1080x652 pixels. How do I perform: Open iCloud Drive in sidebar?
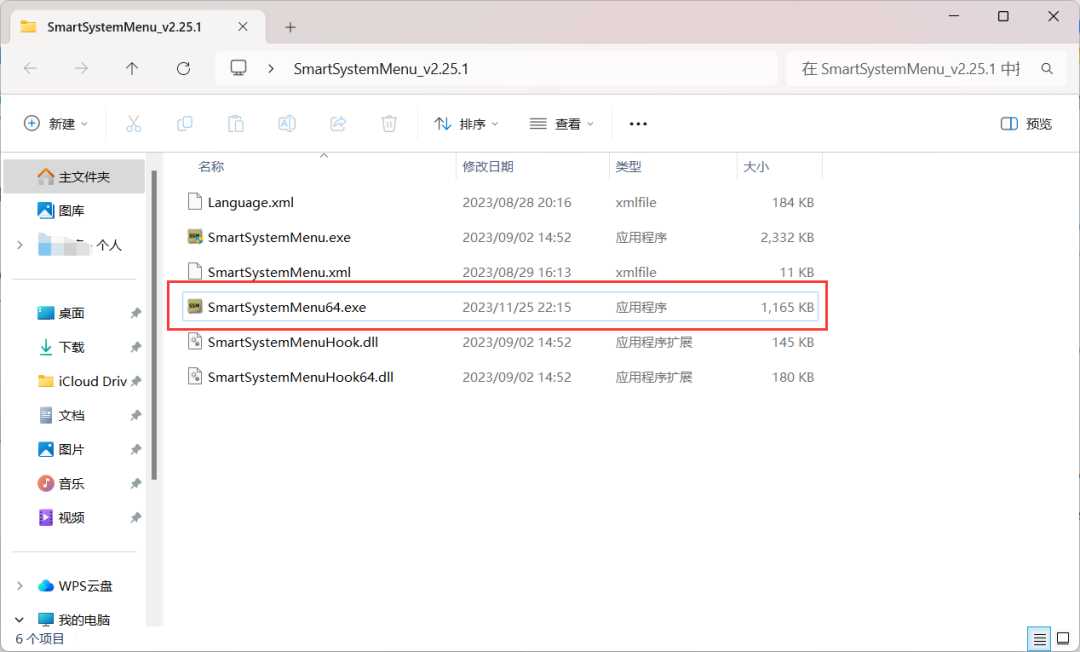(x=82, y=381)
